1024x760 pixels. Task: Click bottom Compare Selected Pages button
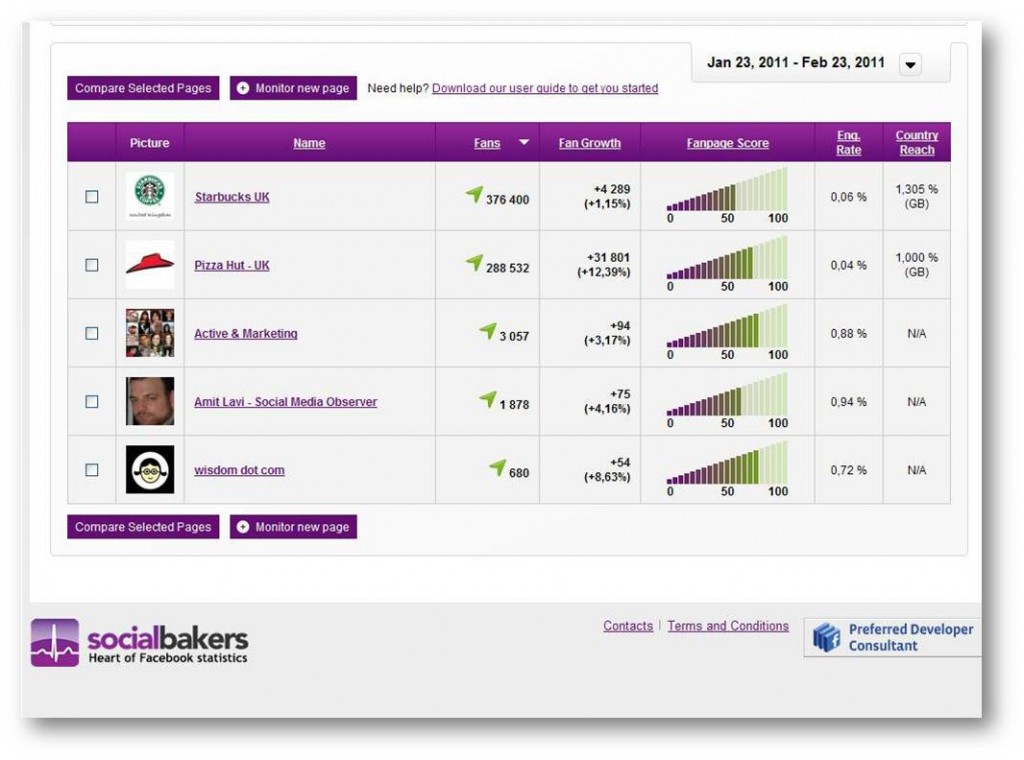pos(143,527)
